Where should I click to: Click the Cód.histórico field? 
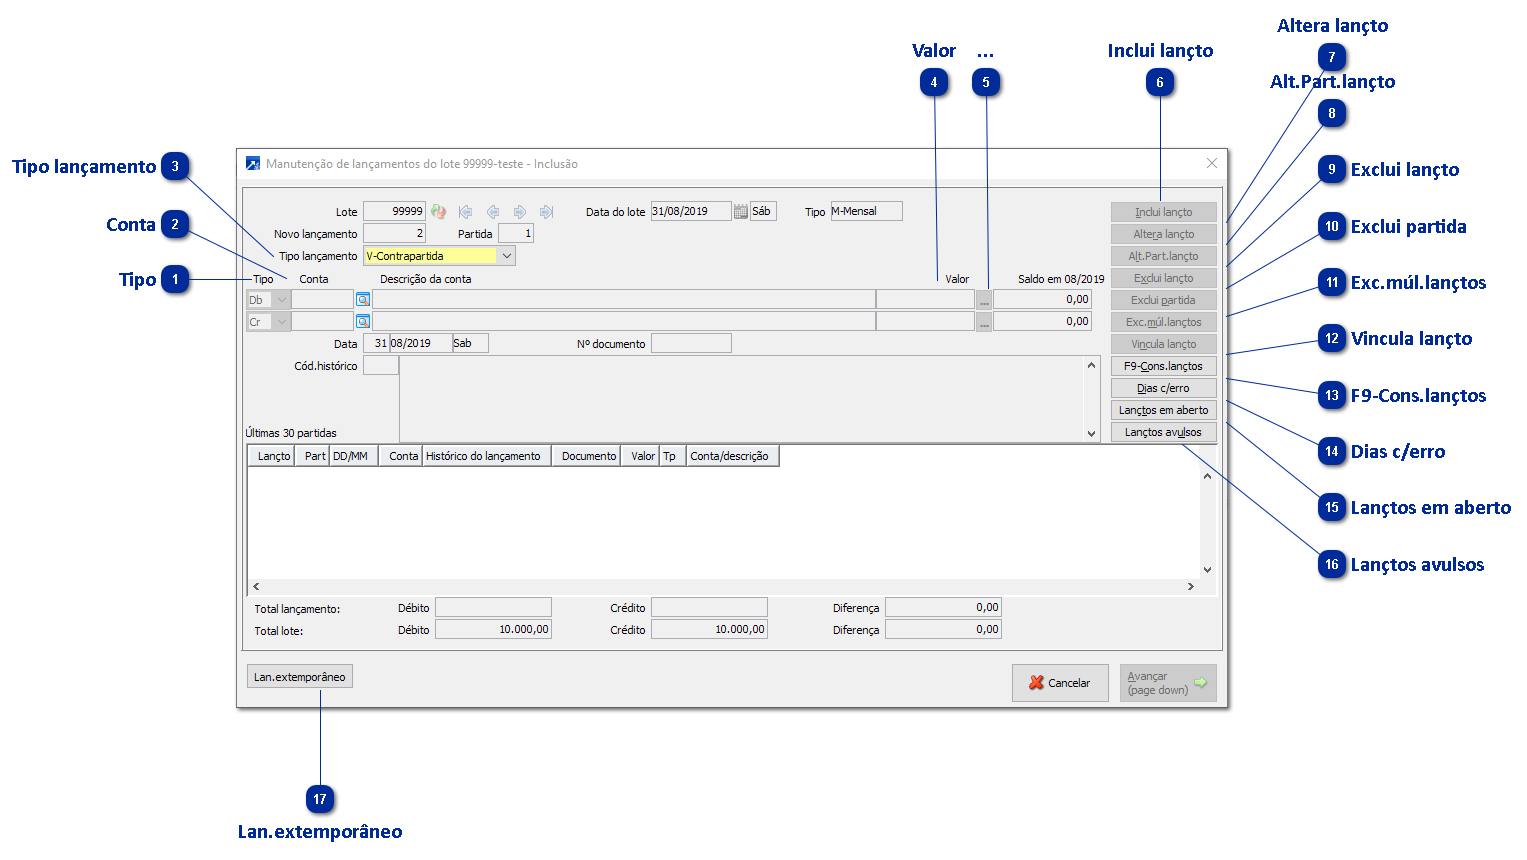click(x=381, y=365)
